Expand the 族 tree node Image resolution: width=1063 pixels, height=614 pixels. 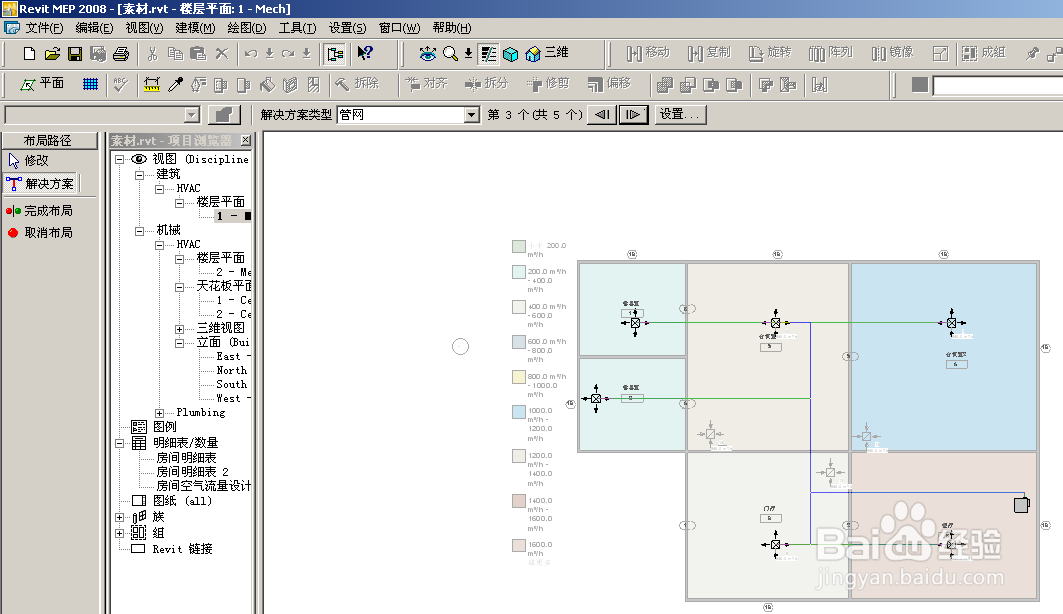(119, 517)
